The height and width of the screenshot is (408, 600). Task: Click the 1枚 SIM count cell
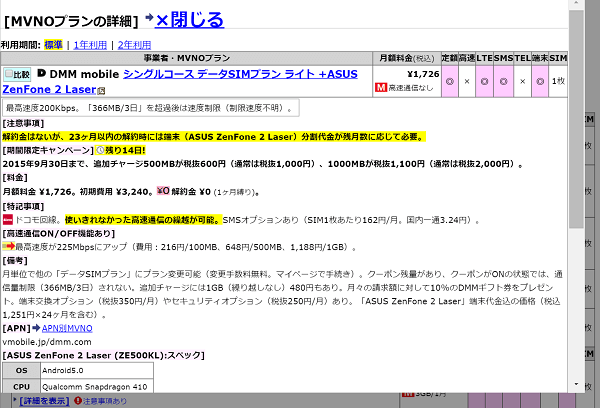pyautogui.click(x=558, y=81)
